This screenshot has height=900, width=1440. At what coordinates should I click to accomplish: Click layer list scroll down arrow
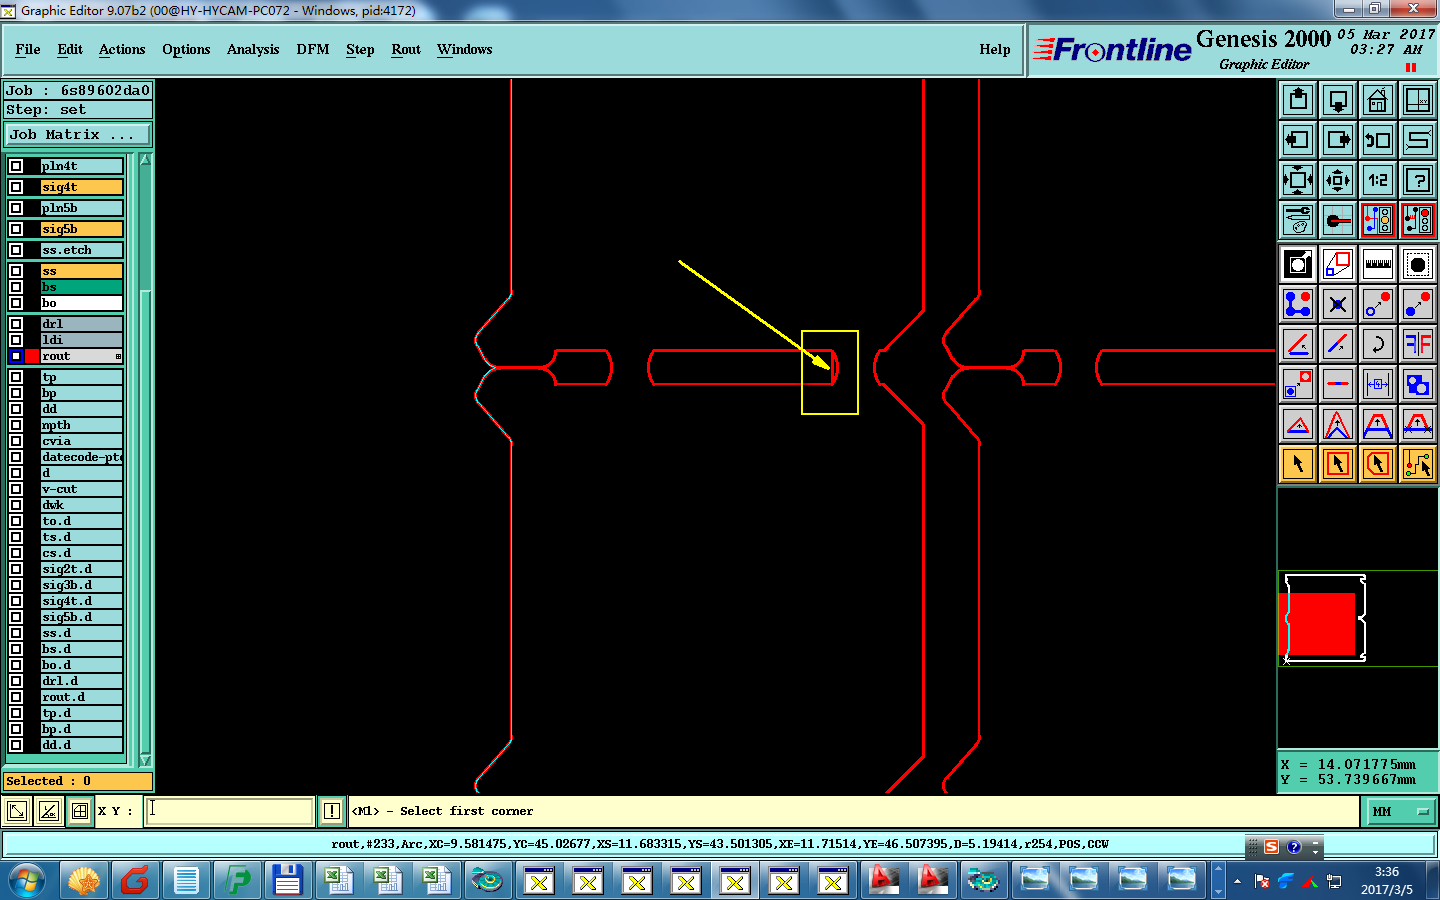point(145,760)
